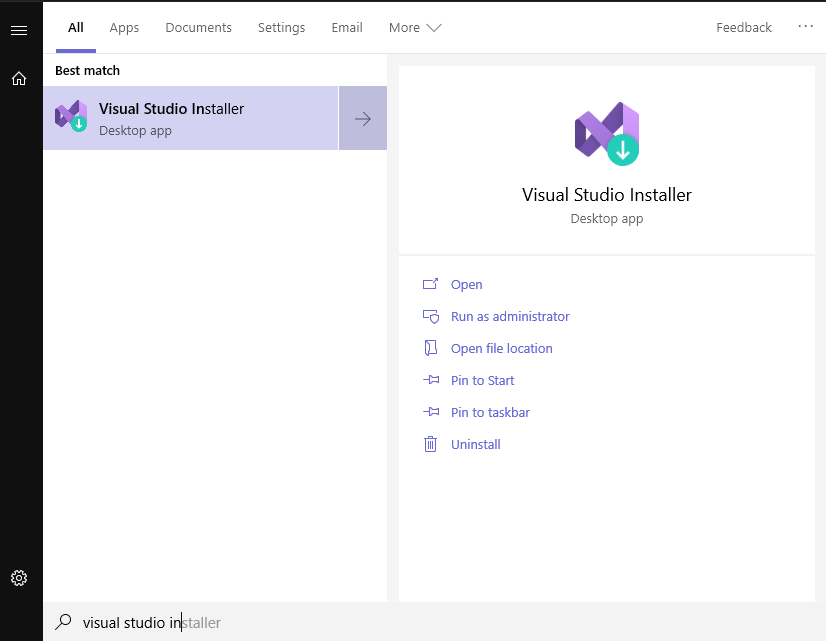
Task: Select the Settings search tab
Action: click(x=281, y=28)
